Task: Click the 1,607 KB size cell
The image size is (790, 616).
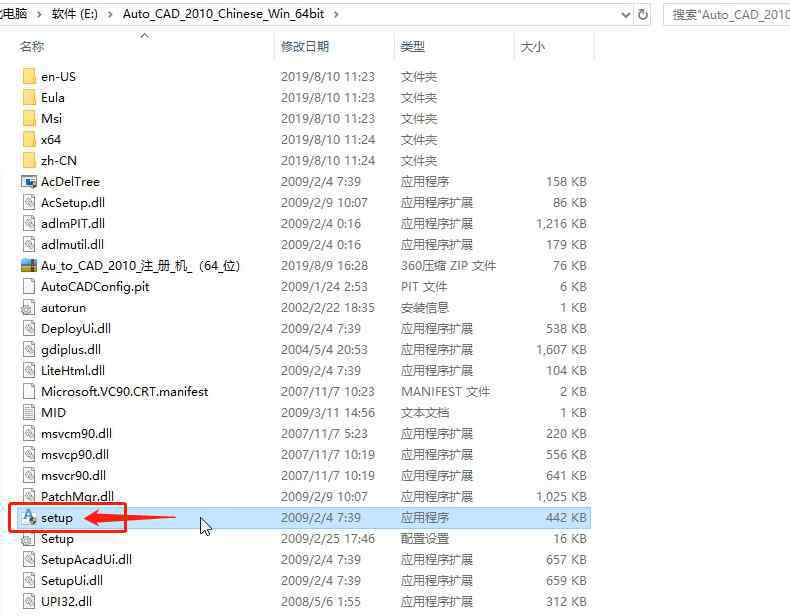Action: (561, 350)
